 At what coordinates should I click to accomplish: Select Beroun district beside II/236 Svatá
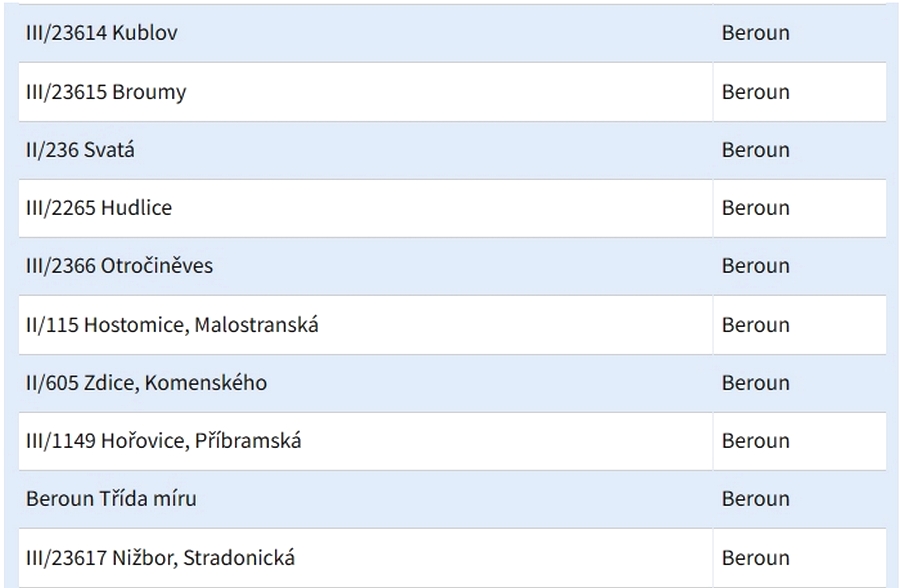pos(756,150)
